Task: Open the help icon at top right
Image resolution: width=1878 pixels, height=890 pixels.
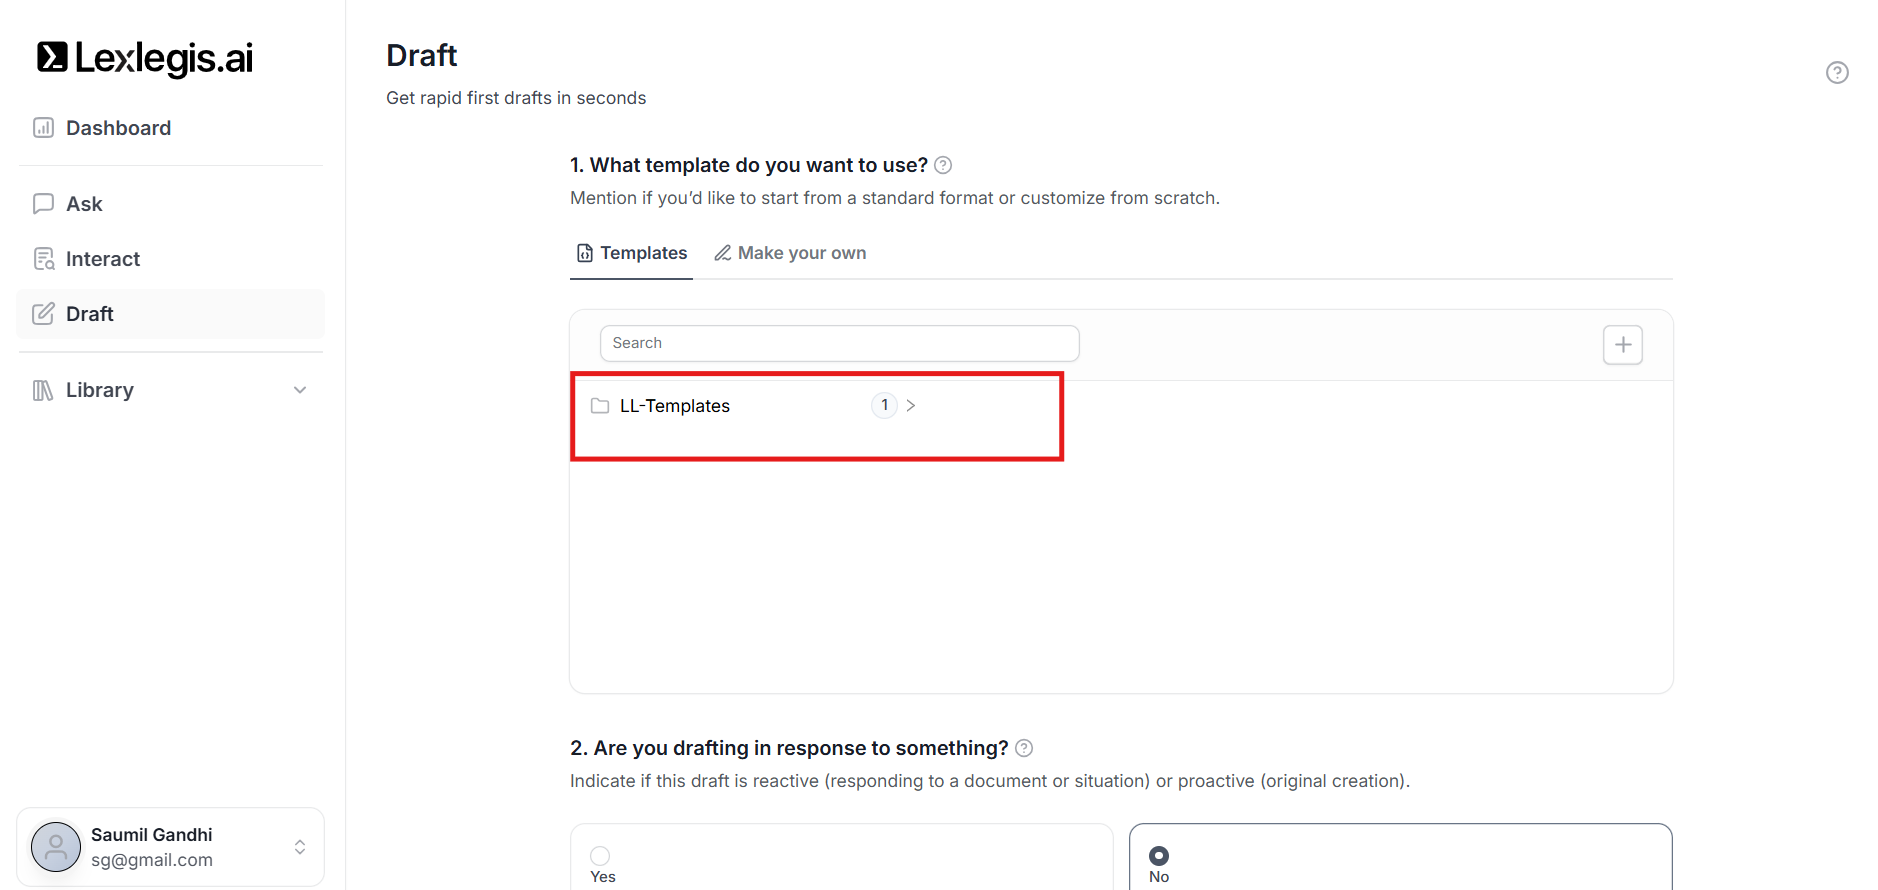Action: point(1837,72)
